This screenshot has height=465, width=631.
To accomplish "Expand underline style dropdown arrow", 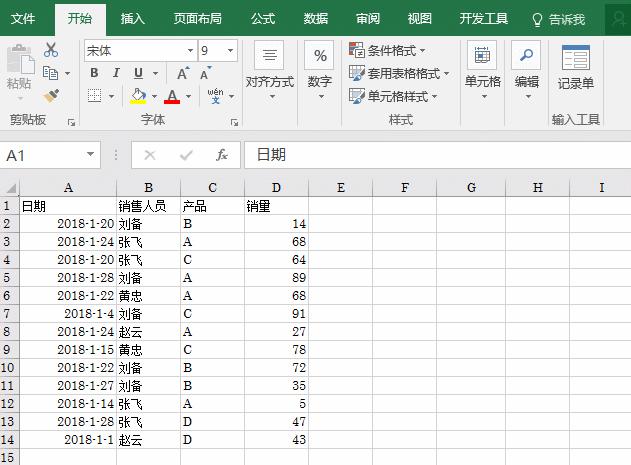I will click(155, 73).
